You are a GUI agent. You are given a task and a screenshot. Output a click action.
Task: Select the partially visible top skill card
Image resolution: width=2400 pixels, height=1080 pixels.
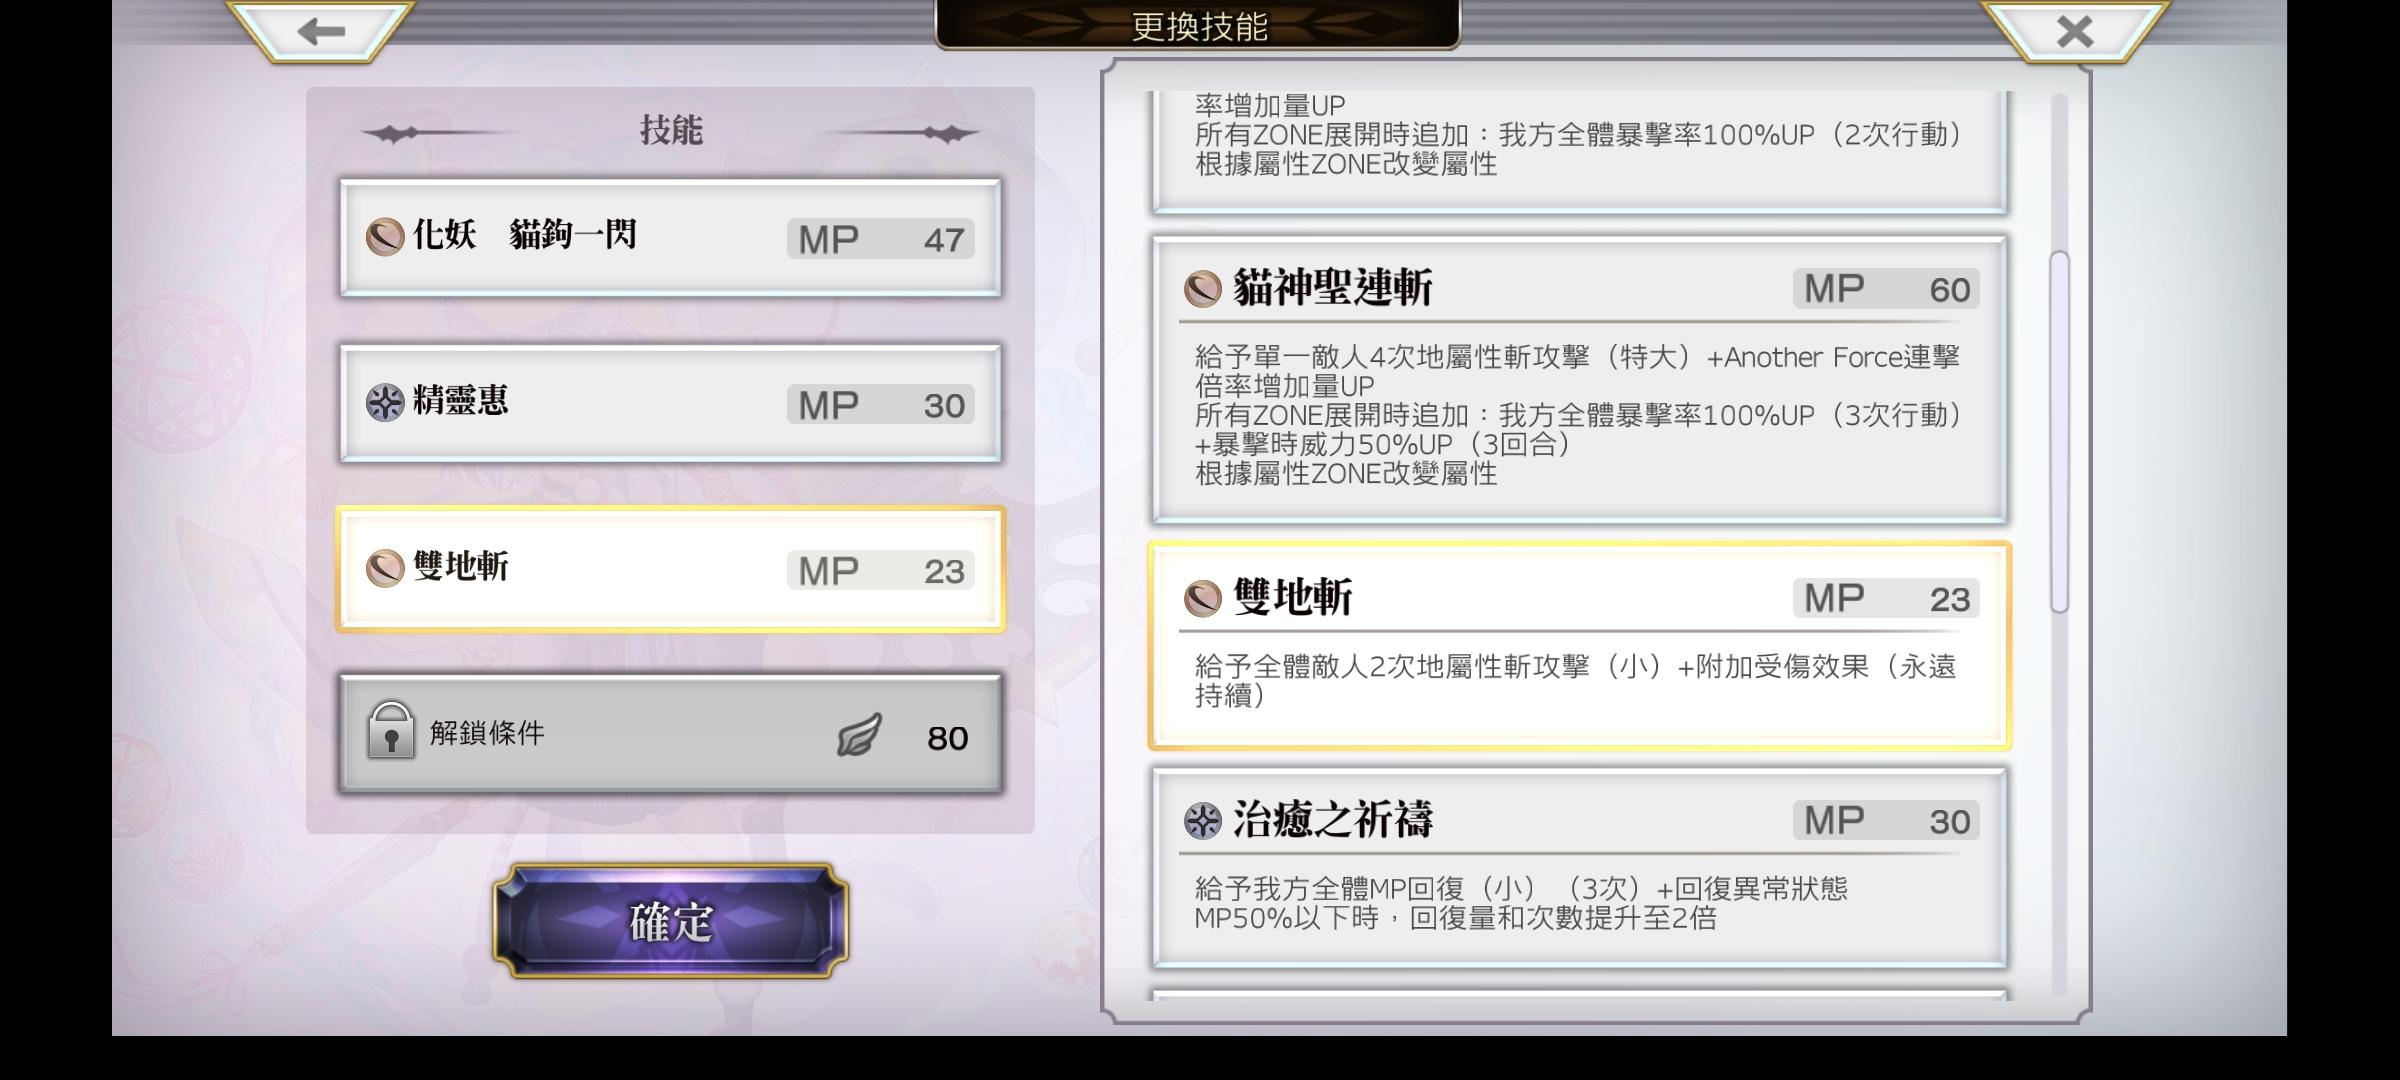pyautogui.click(x=1579, y=150)
